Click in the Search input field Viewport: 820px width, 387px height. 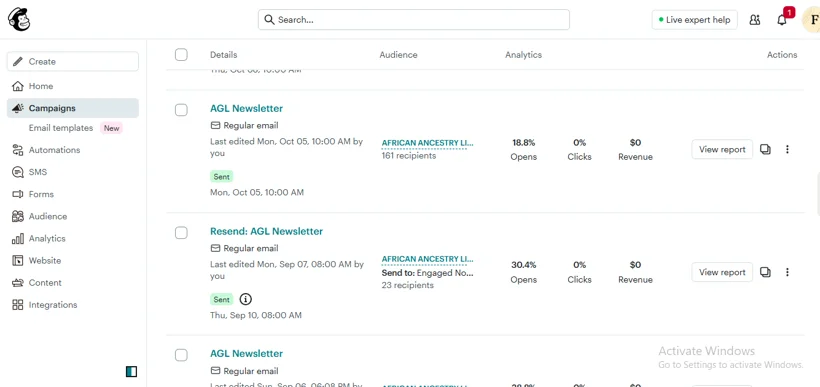[x=414, y=20]
